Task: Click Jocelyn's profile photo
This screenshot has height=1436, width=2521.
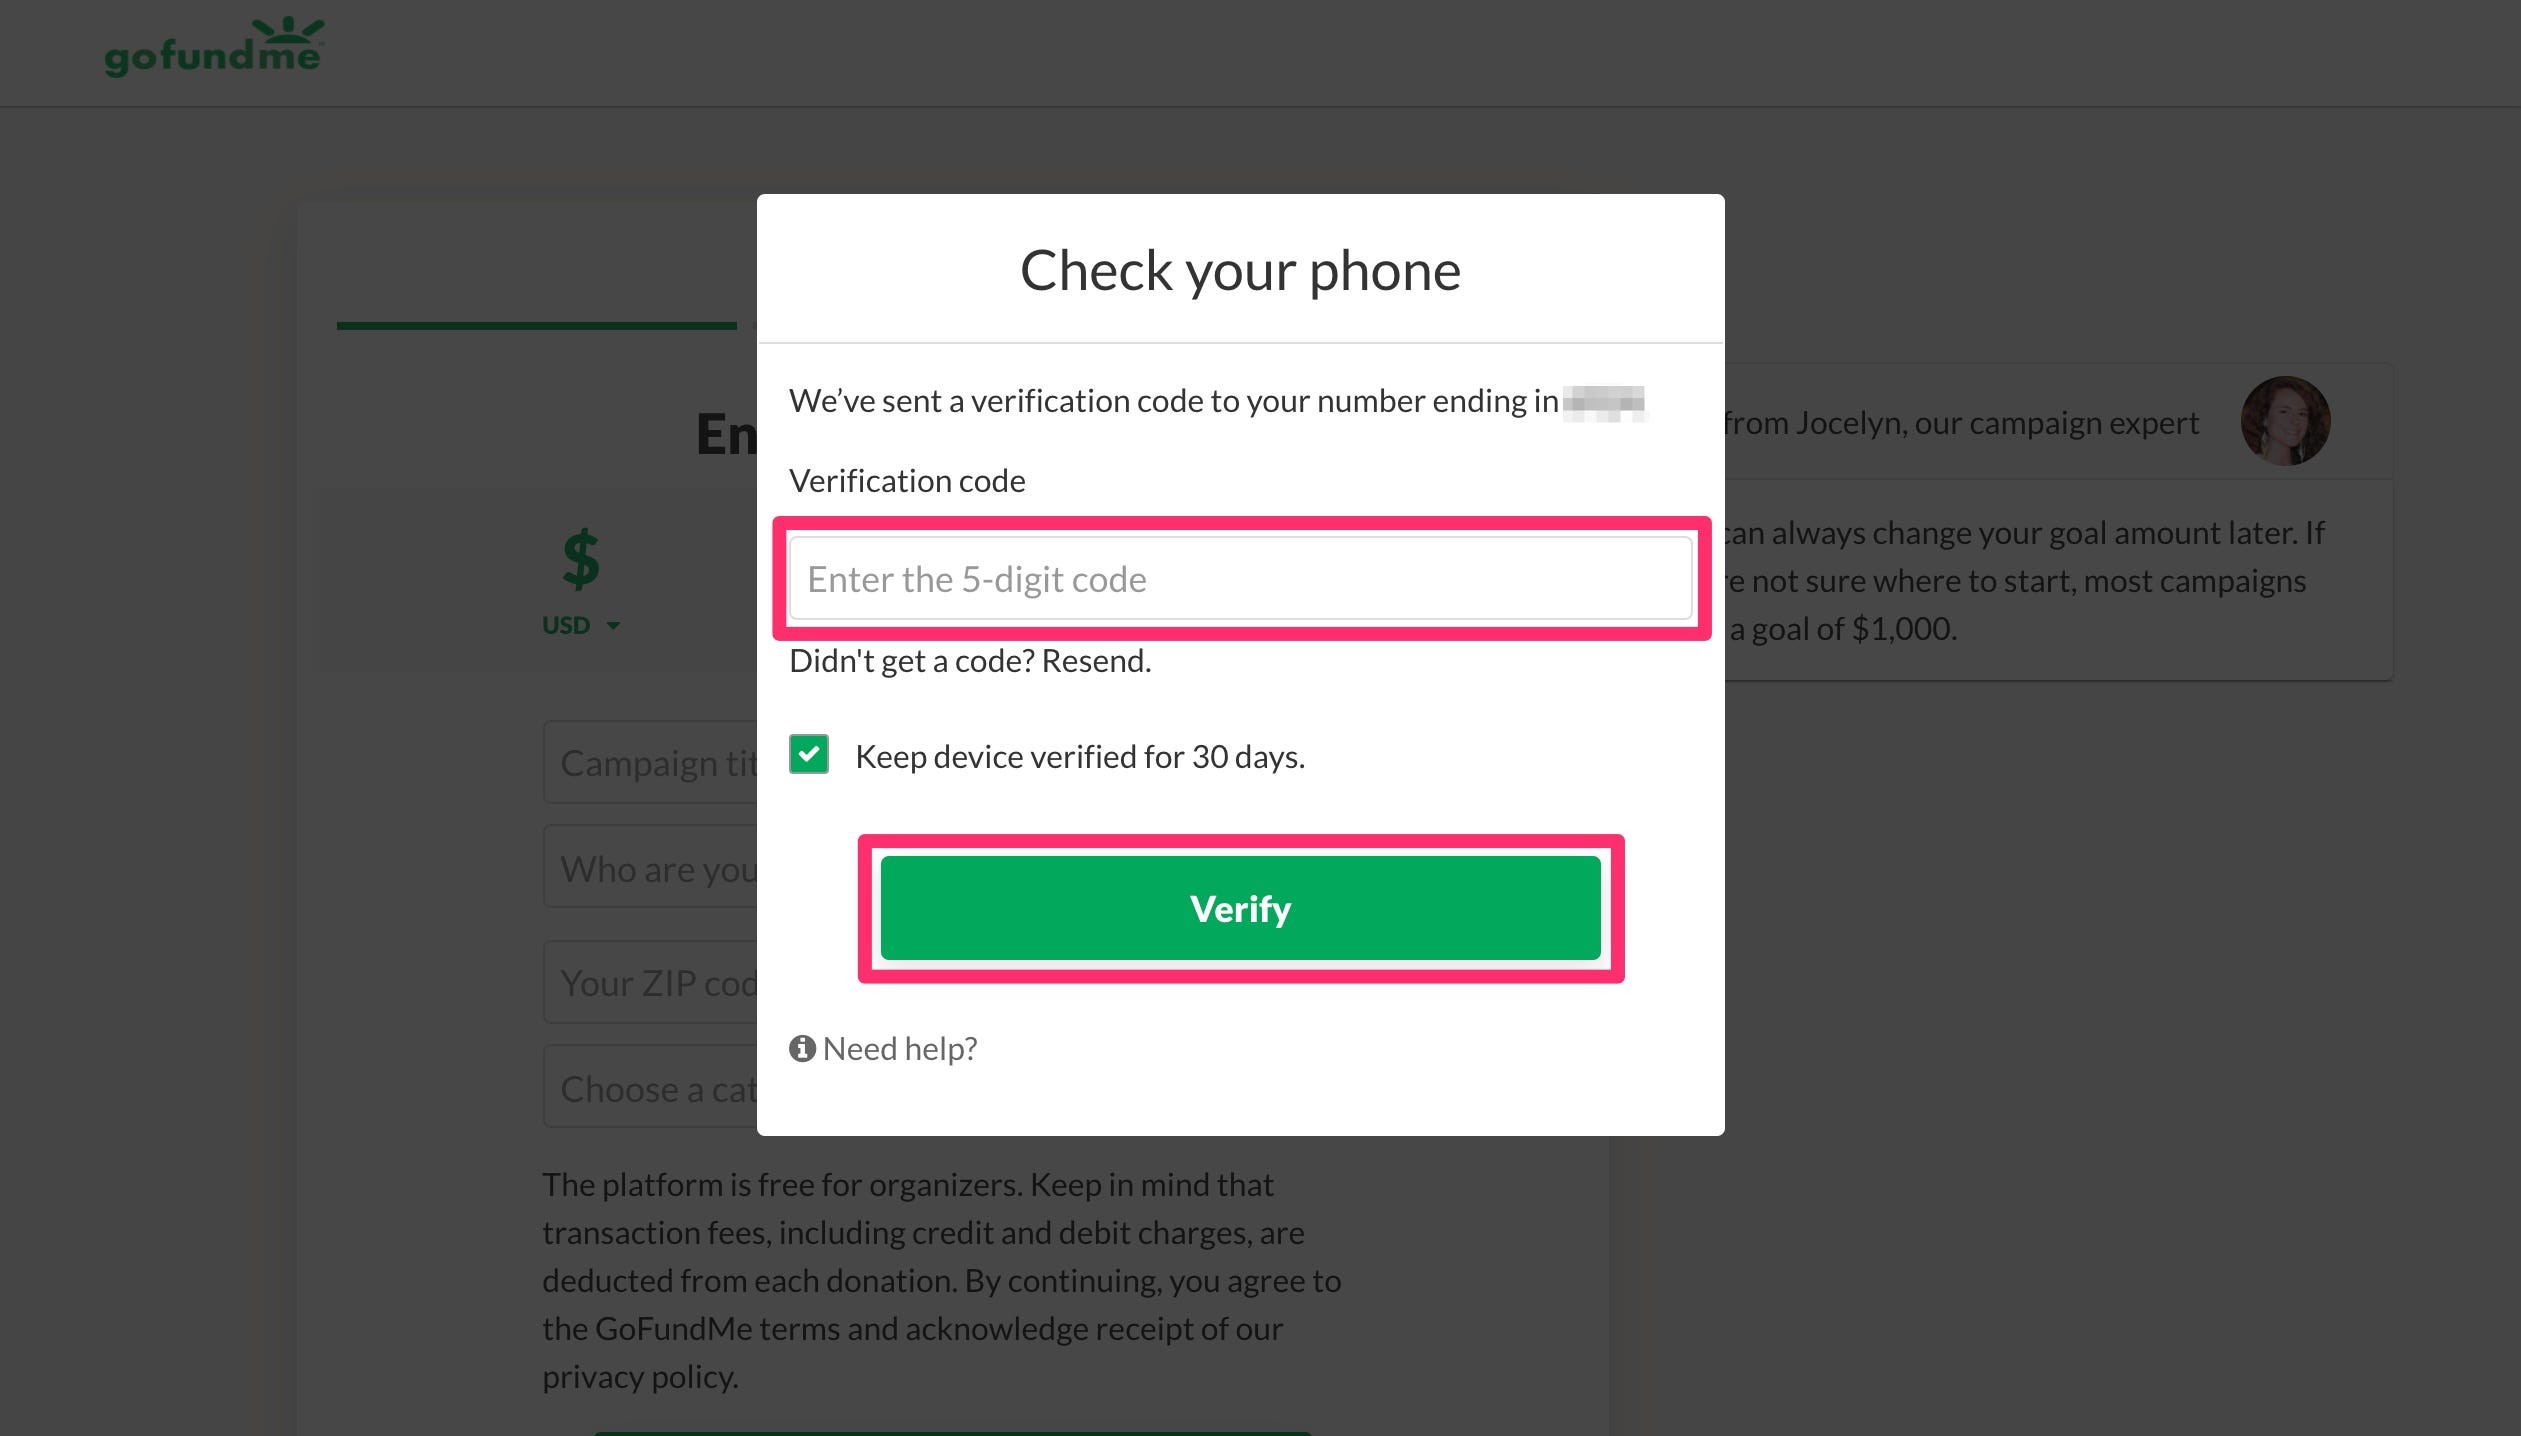Action: click(2285, 421)
